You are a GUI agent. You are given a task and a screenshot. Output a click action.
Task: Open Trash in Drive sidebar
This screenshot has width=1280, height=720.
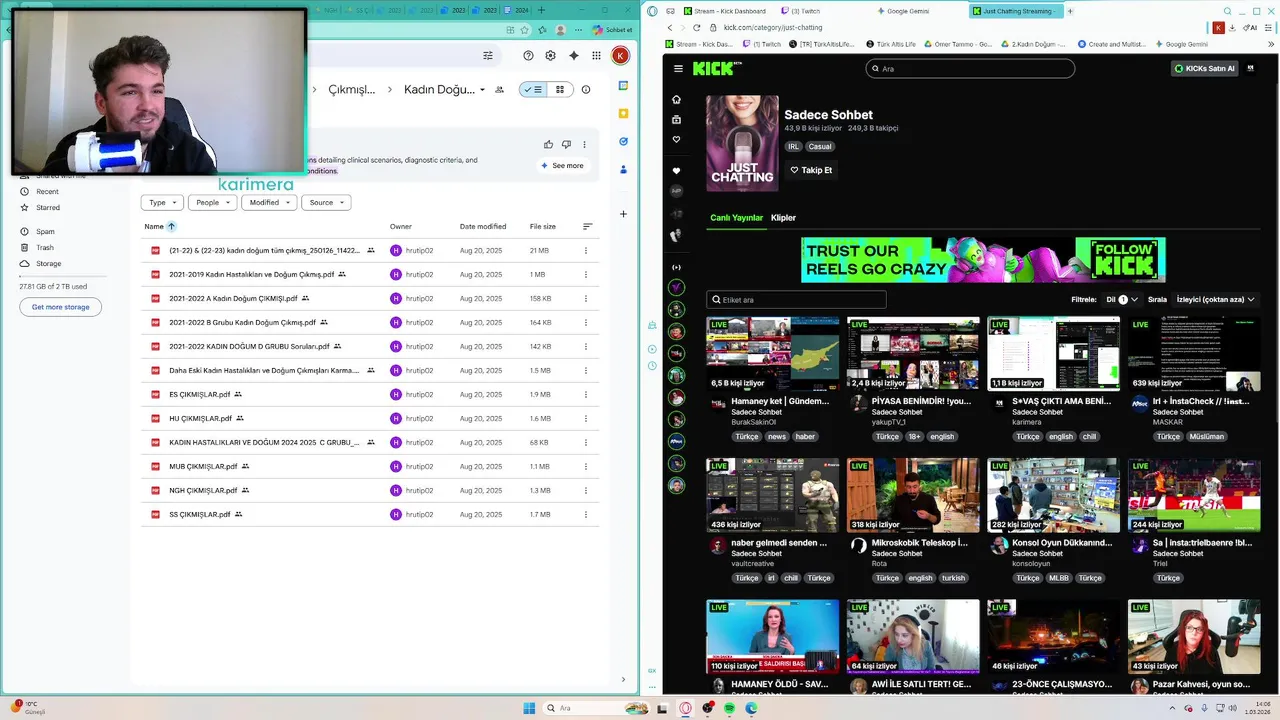click(x=45, y=248)
